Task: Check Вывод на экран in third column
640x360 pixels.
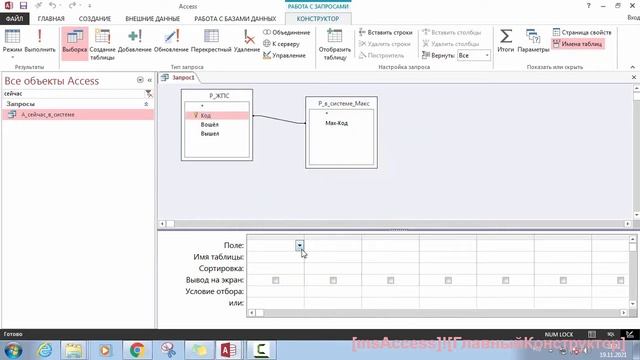Action: pyautogui.click(x=391, y=280)
